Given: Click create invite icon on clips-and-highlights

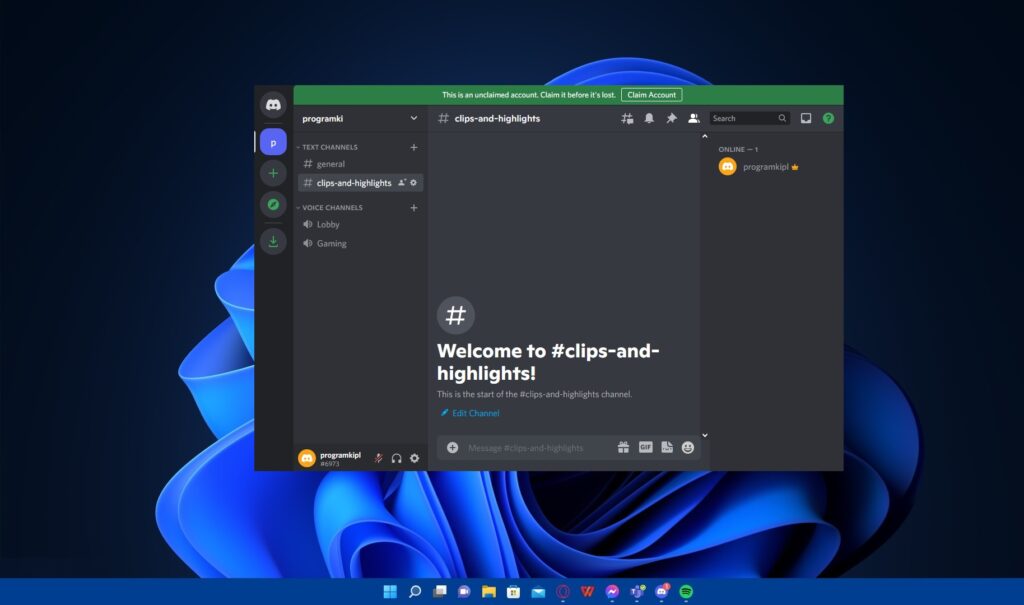Looking at the screenshot, I should pyautogui.click(x=402, y=183).
